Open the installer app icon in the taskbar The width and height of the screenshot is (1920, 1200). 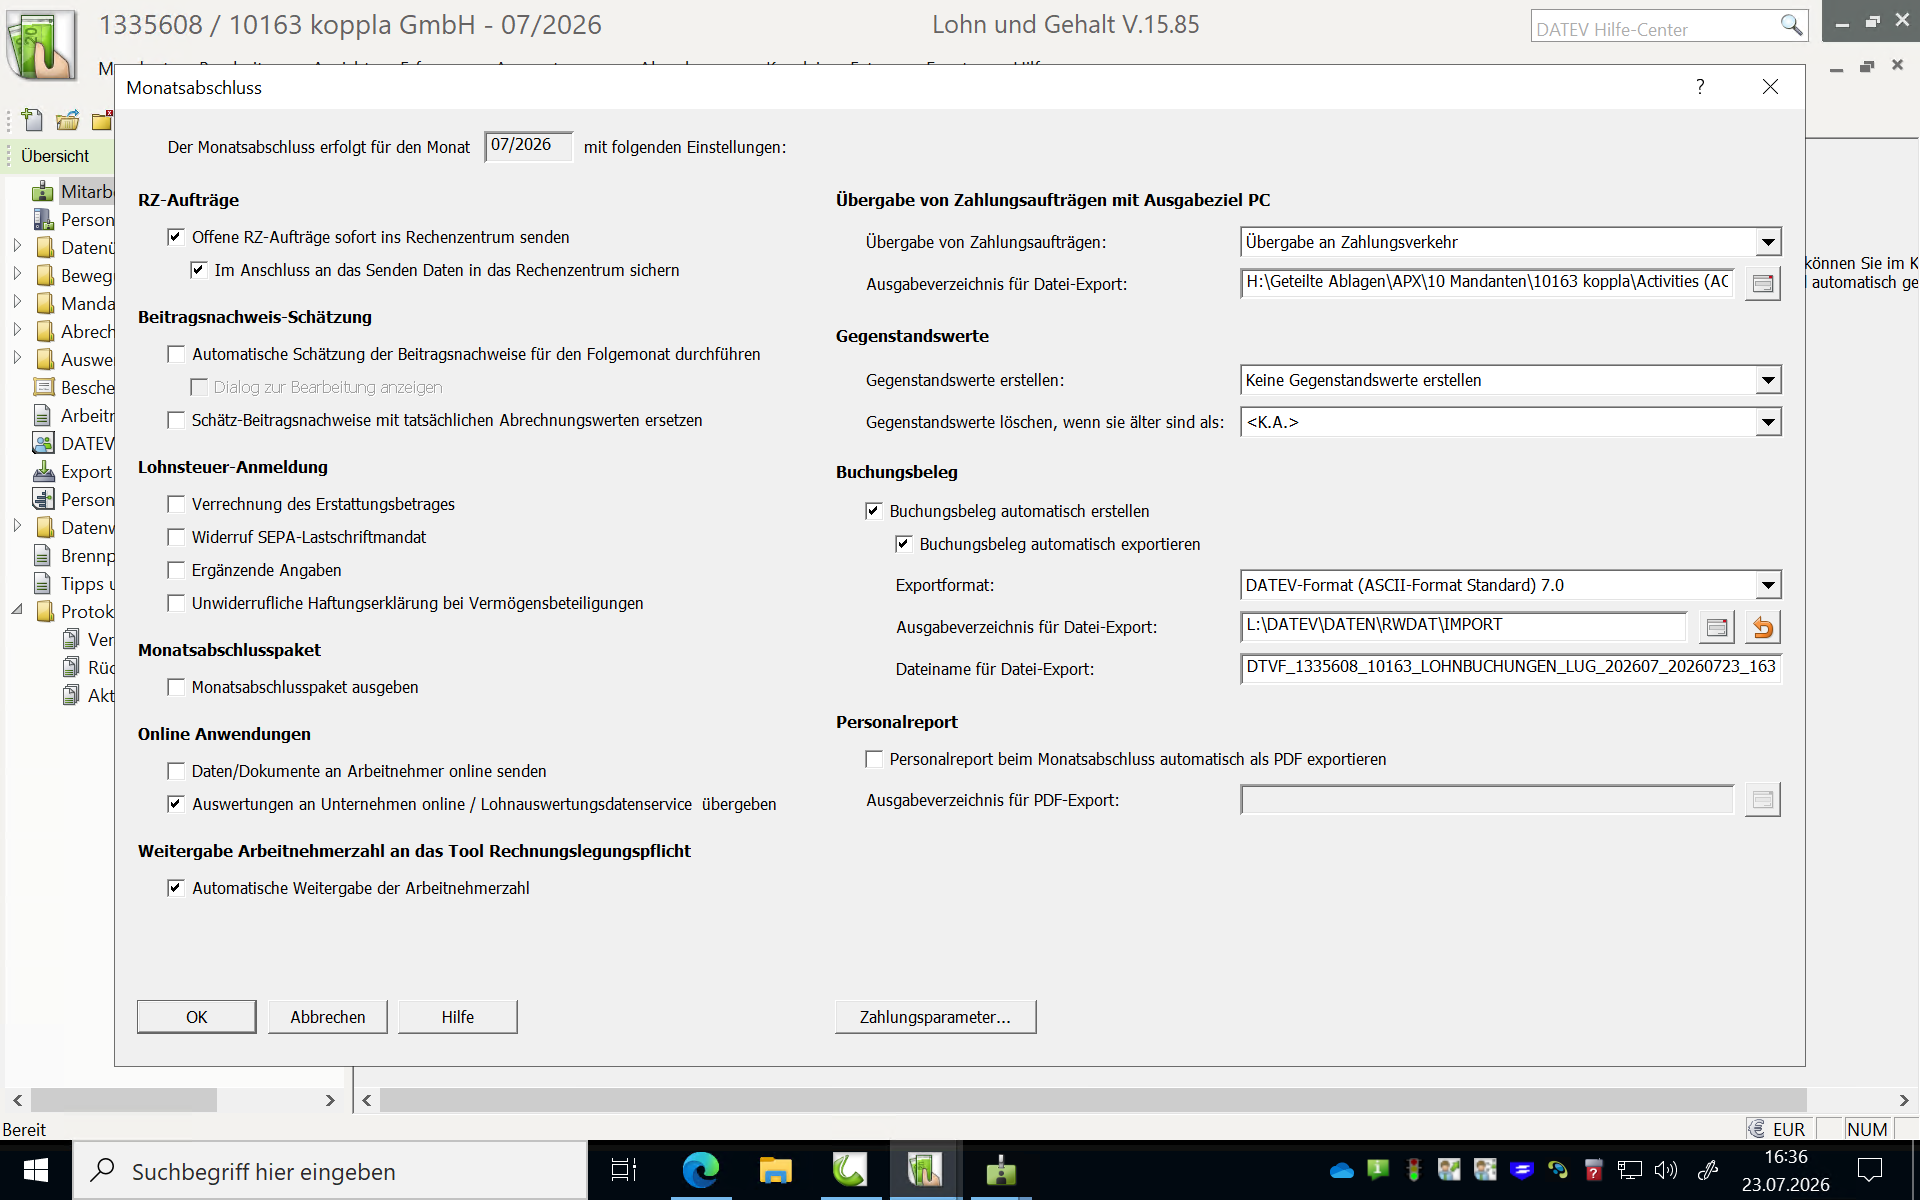(x=1000, y=1170)
